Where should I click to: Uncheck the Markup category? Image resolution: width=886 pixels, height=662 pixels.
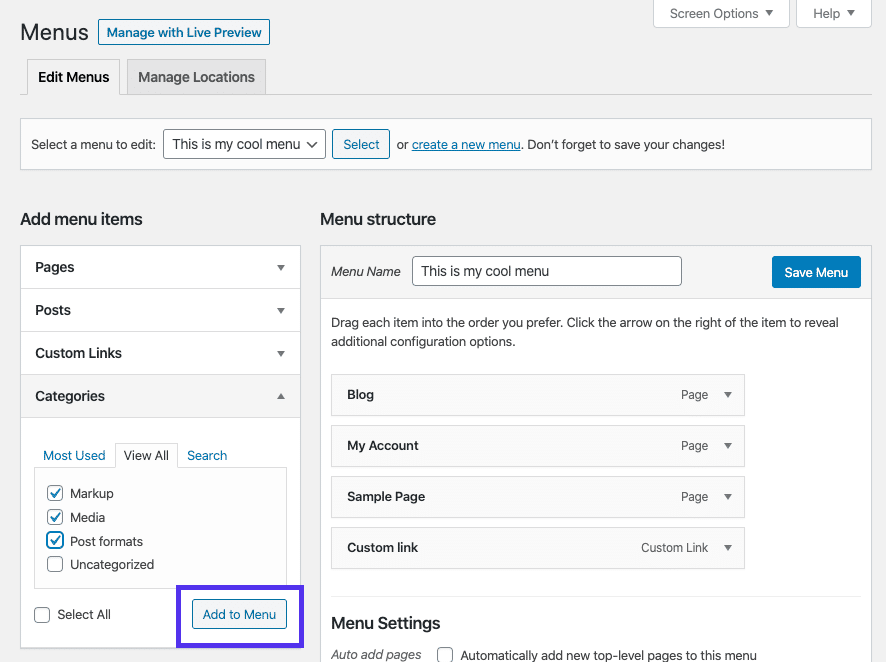55,493
